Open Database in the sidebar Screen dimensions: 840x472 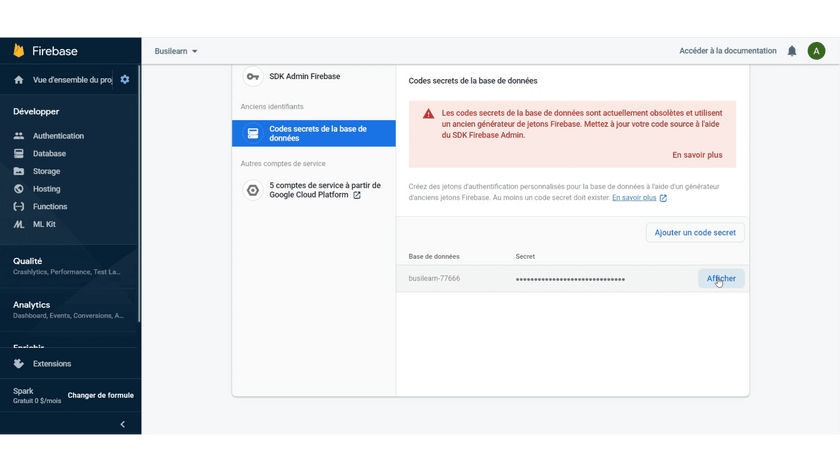click(x=49, y=154)
